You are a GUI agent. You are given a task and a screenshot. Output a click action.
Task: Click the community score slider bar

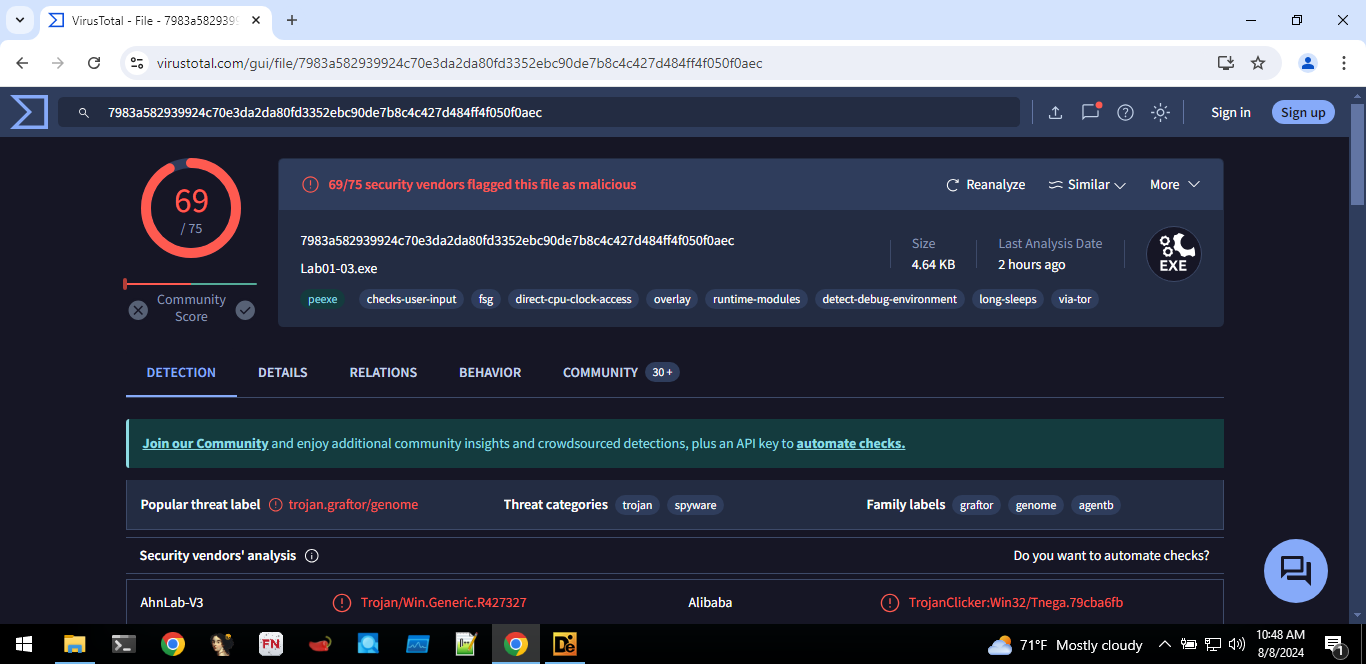(190, 284)
